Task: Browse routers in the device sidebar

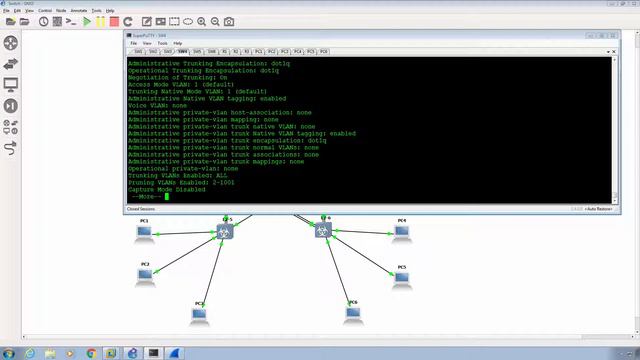Action: click(x=11, y=43)
